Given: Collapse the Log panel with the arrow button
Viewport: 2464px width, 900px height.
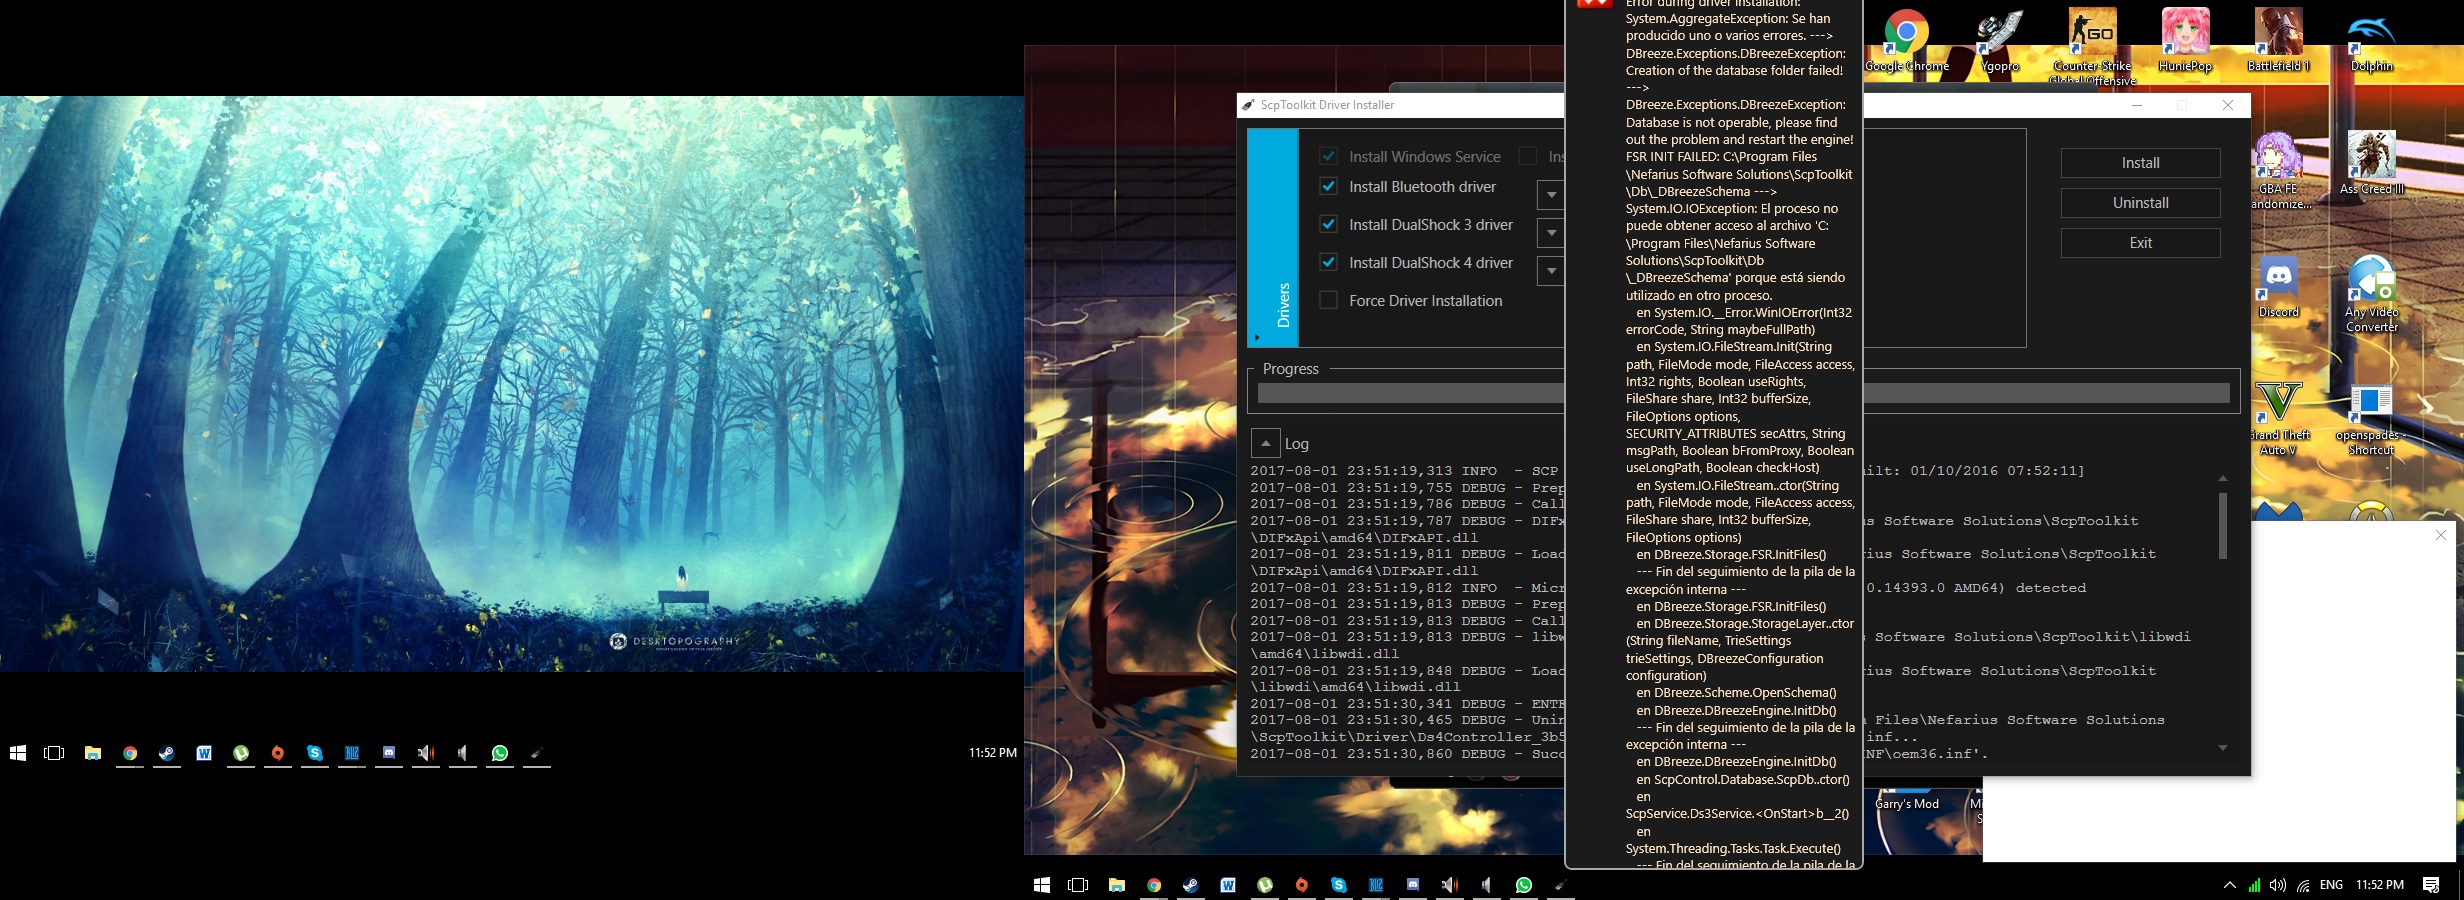Looking at the screenshot, I should 1266,443.
